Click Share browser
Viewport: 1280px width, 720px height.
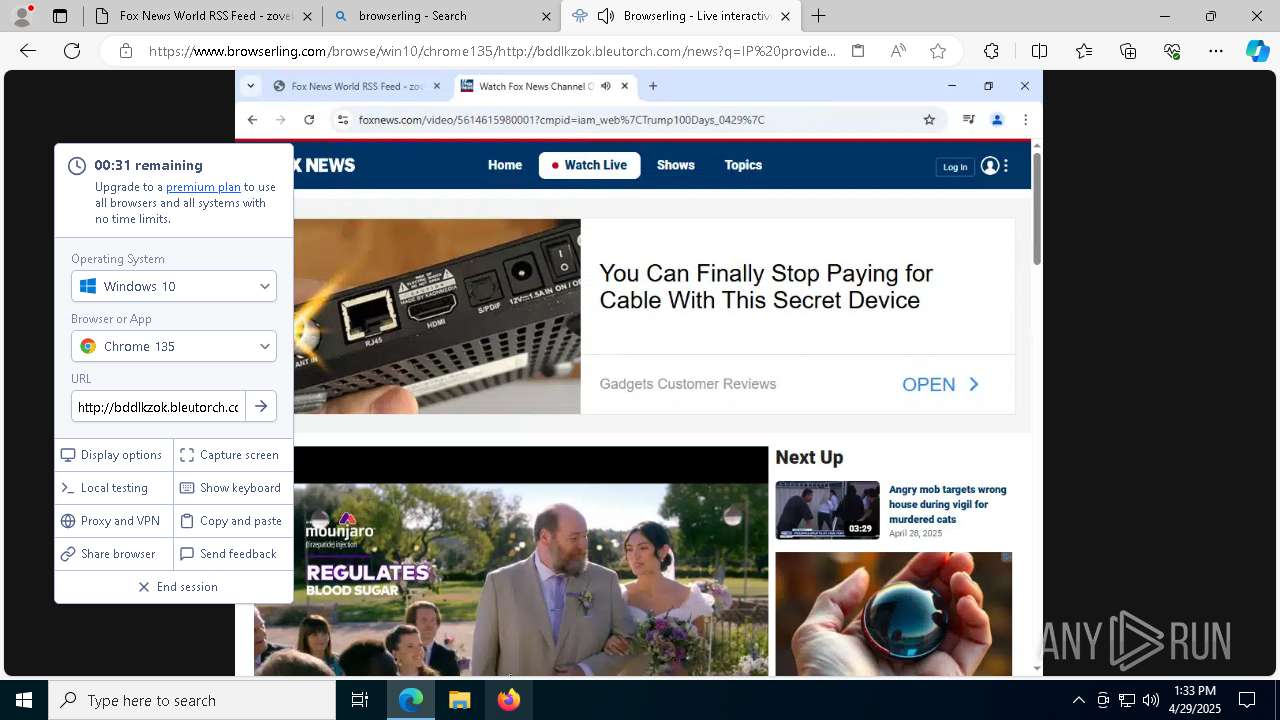click(113, 554)
